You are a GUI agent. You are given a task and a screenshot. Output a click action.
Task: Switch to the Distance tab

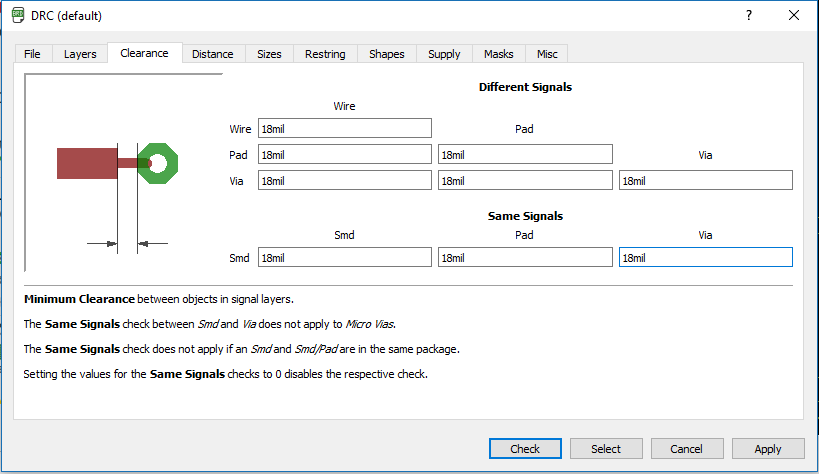(213, 54)
